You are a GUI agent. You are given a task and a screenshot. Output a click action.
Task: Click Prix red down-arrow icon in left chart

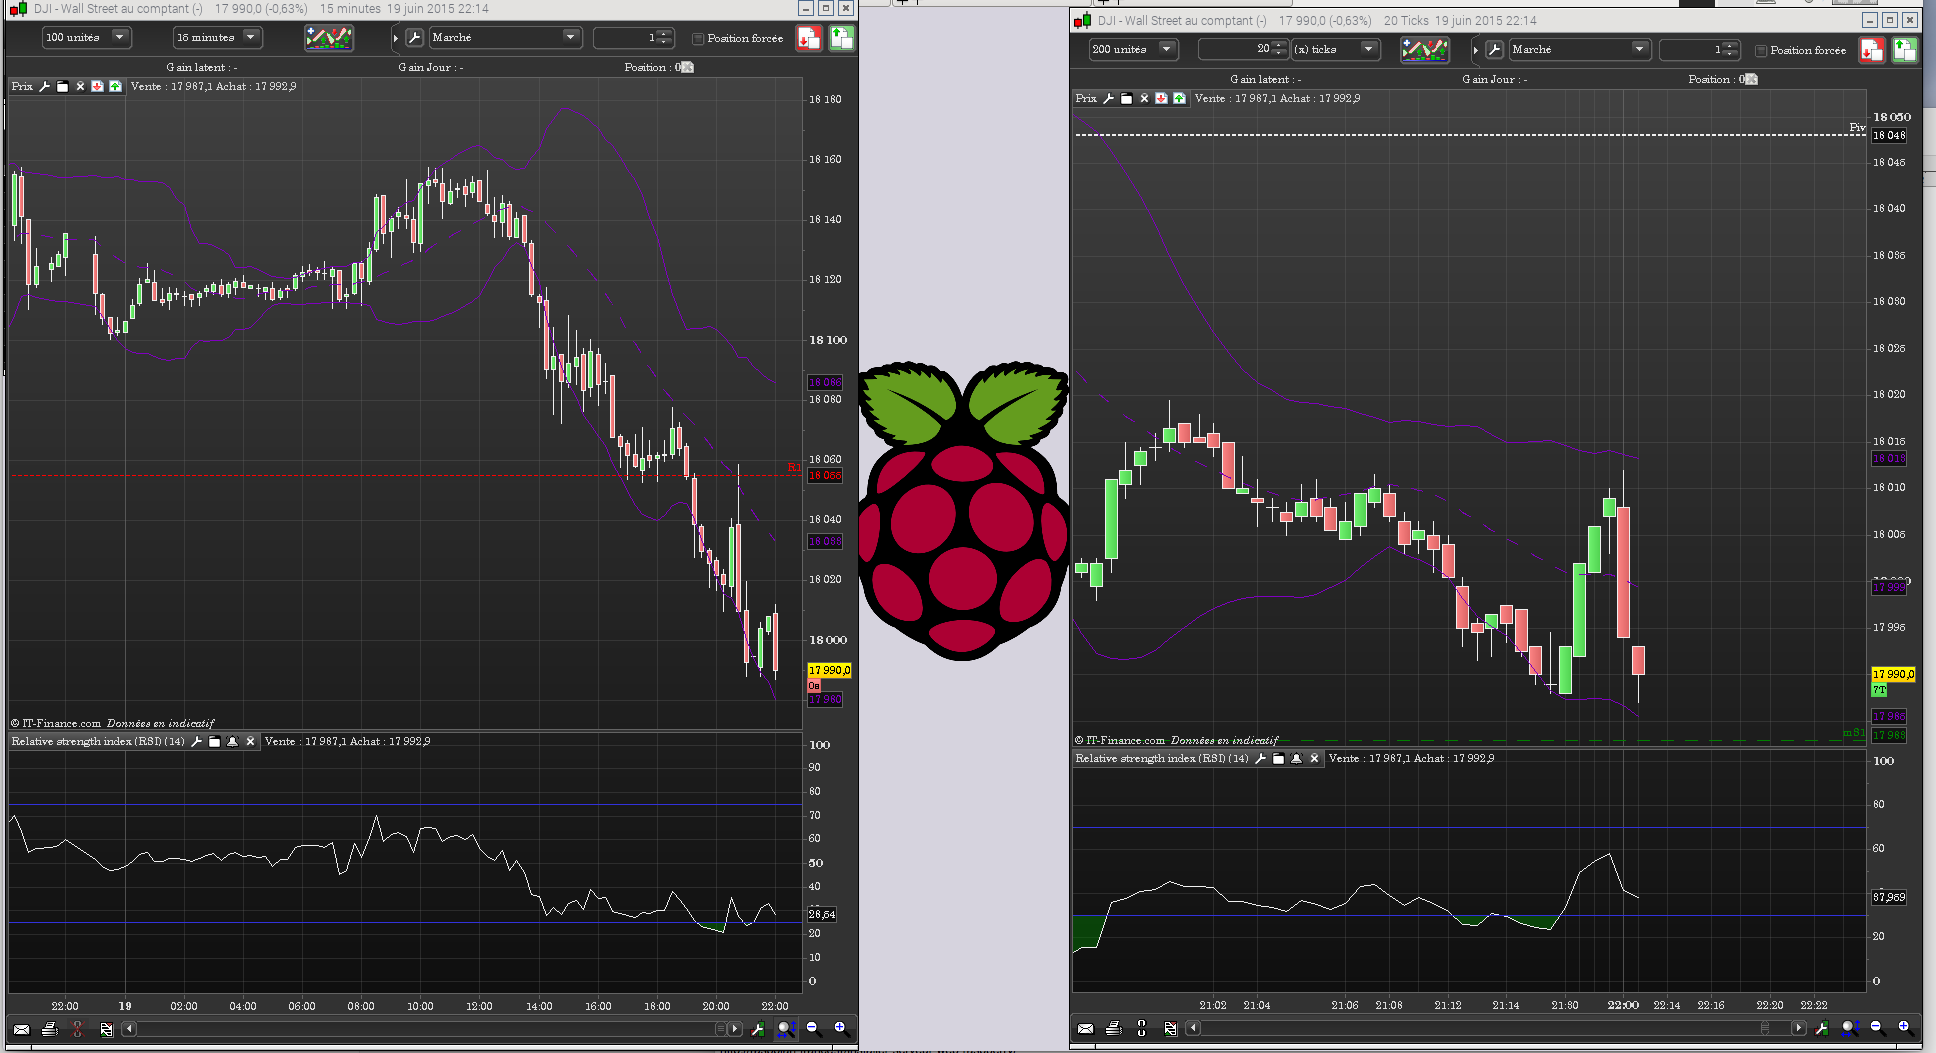tap(97, 86)
